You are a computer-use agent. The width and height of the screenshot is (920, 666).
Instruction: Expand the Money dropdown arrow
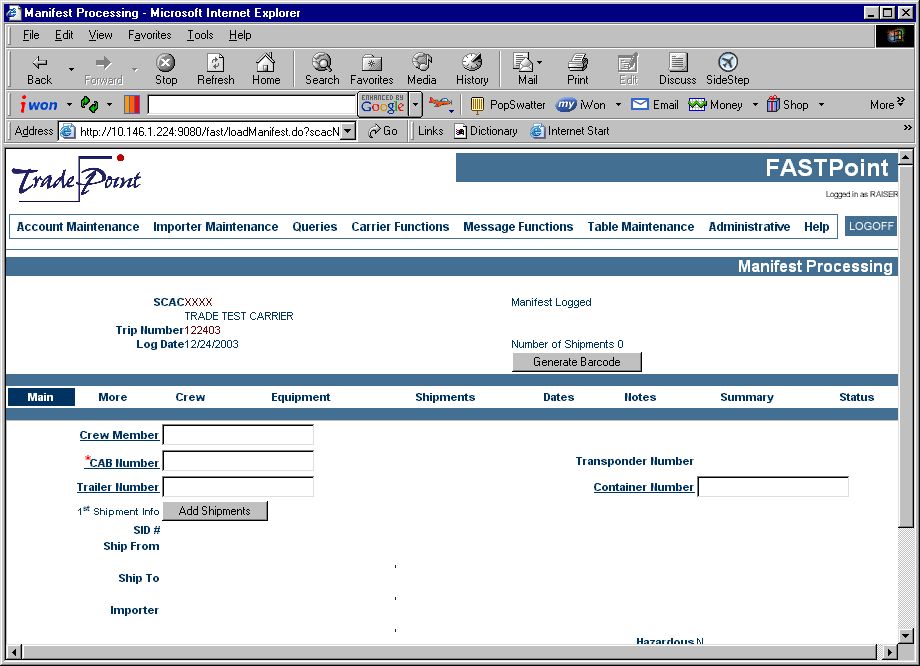click(x=755, y=105)
